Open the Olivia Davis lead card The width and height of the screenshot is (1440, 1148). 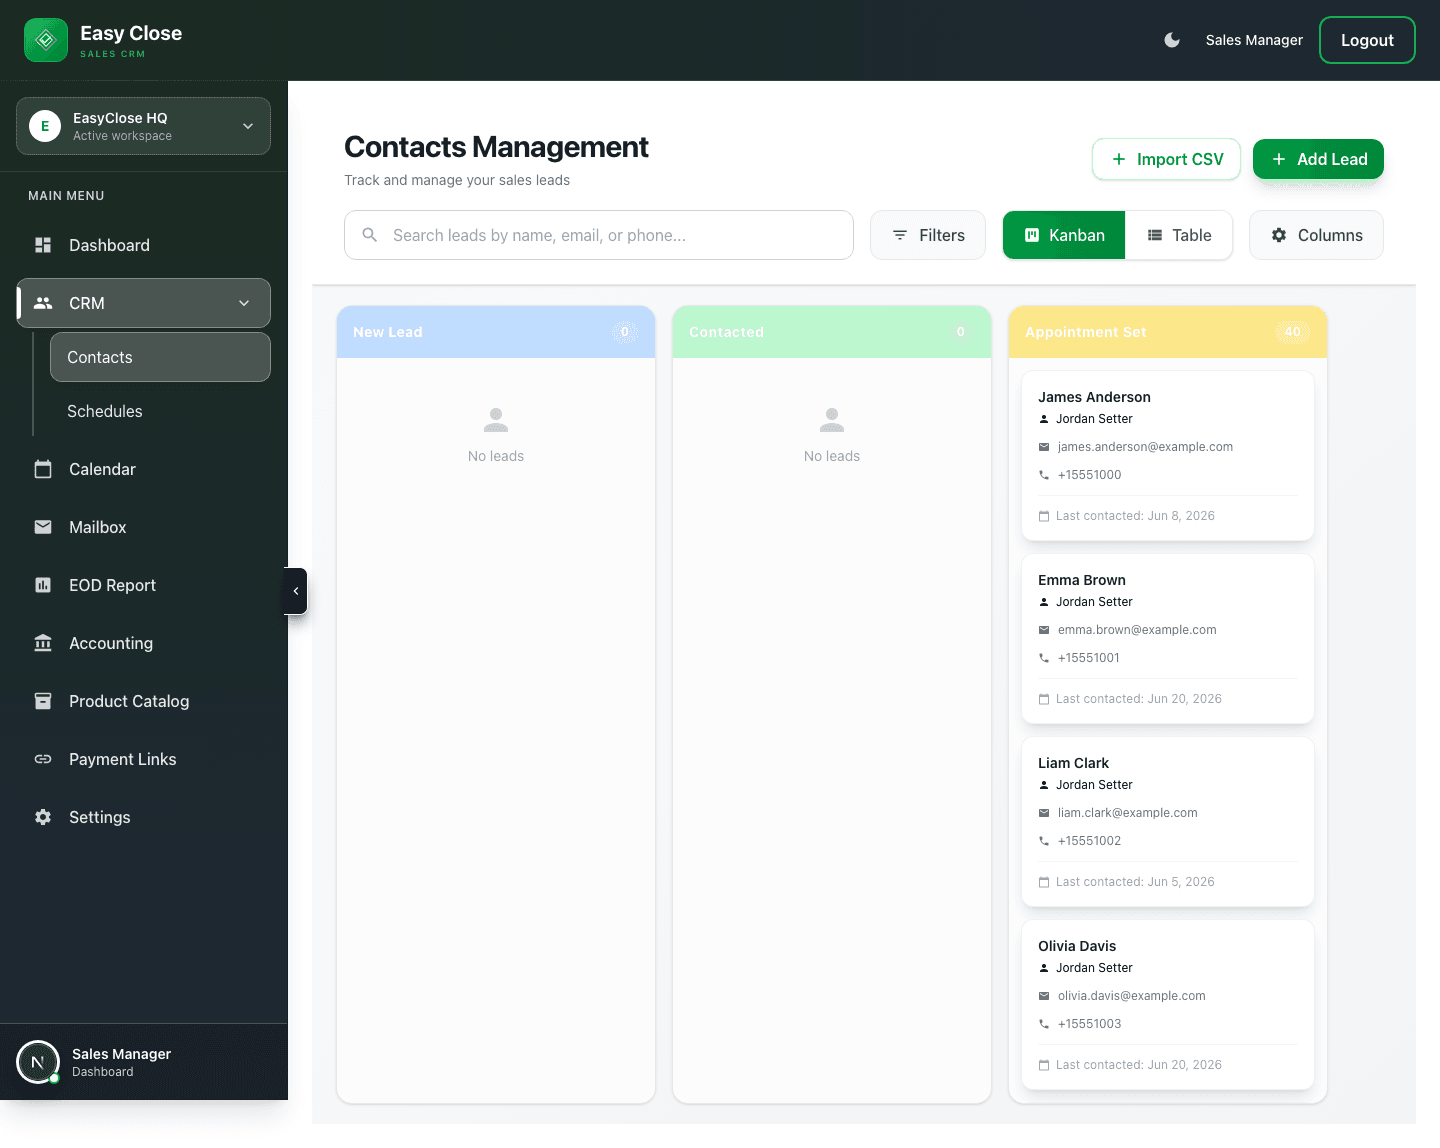point(1168,1005)
